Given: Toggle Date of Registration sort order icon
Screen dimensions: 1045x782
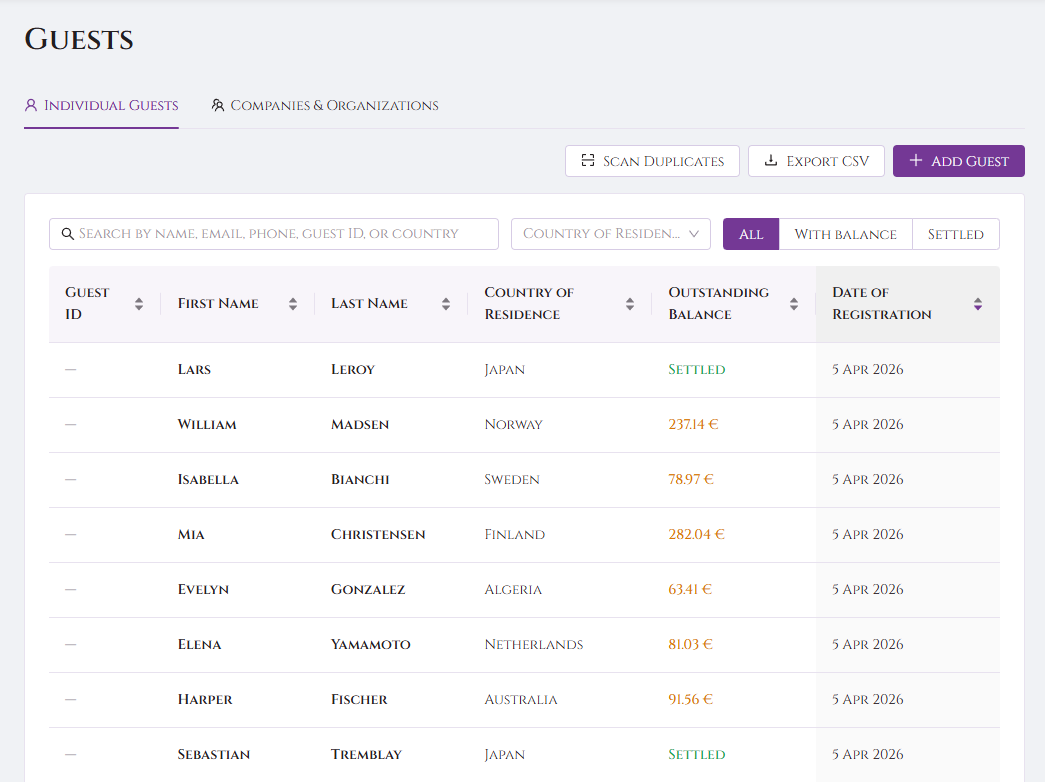Looking at the screenshot, I should (978, 304).
